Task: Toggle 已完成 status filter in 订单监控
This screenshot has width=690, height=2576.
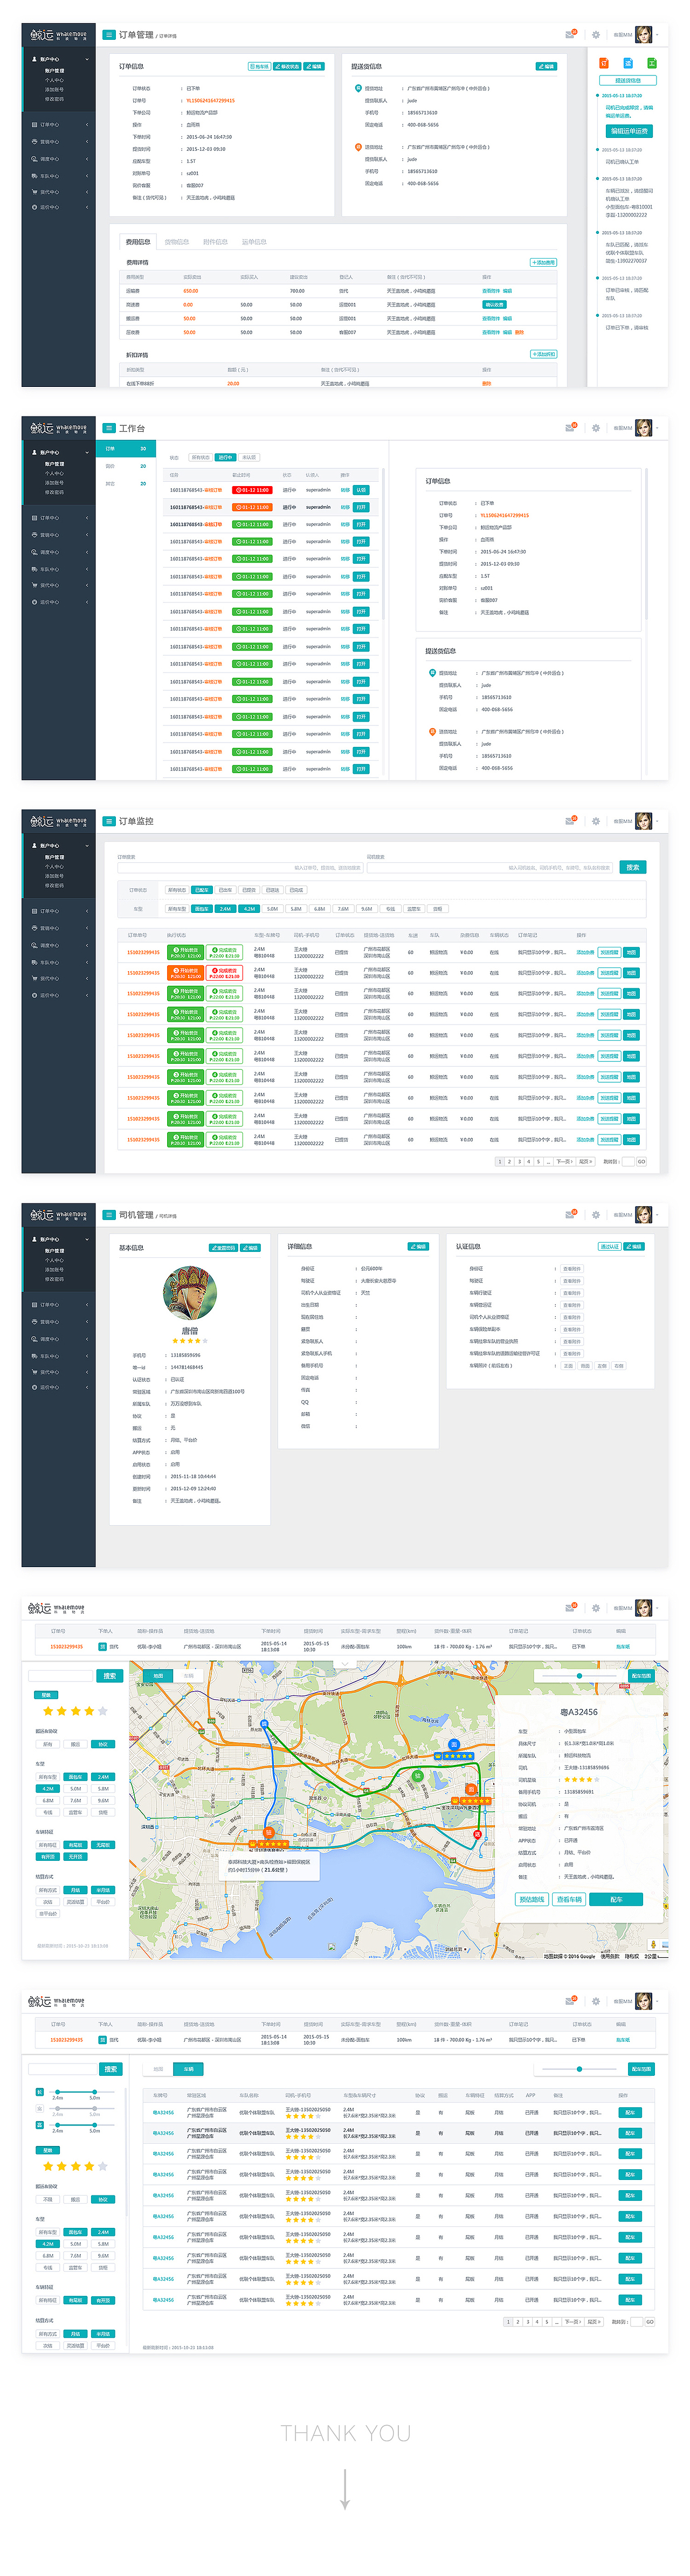Action: tap(296, 890)
